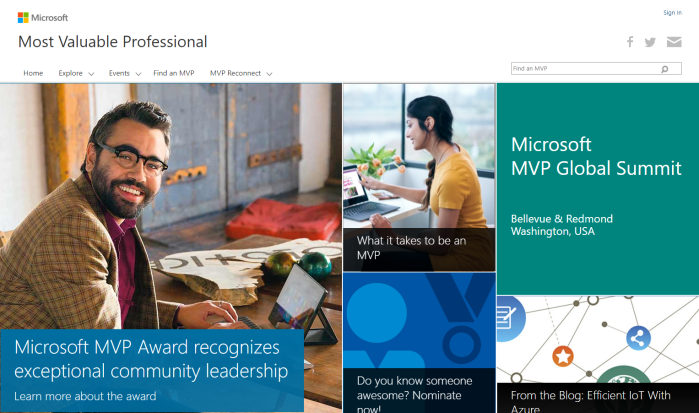Open the Efficient IoT With Azure blog tile
The height and width of the screenshot is (413, 699).
(598, 355)
